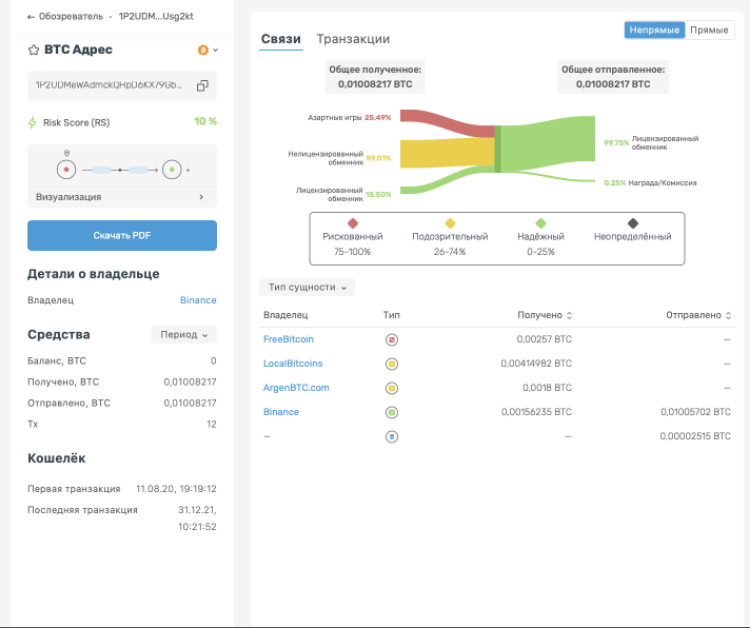Click Скачать PDF button

(122, 235)
